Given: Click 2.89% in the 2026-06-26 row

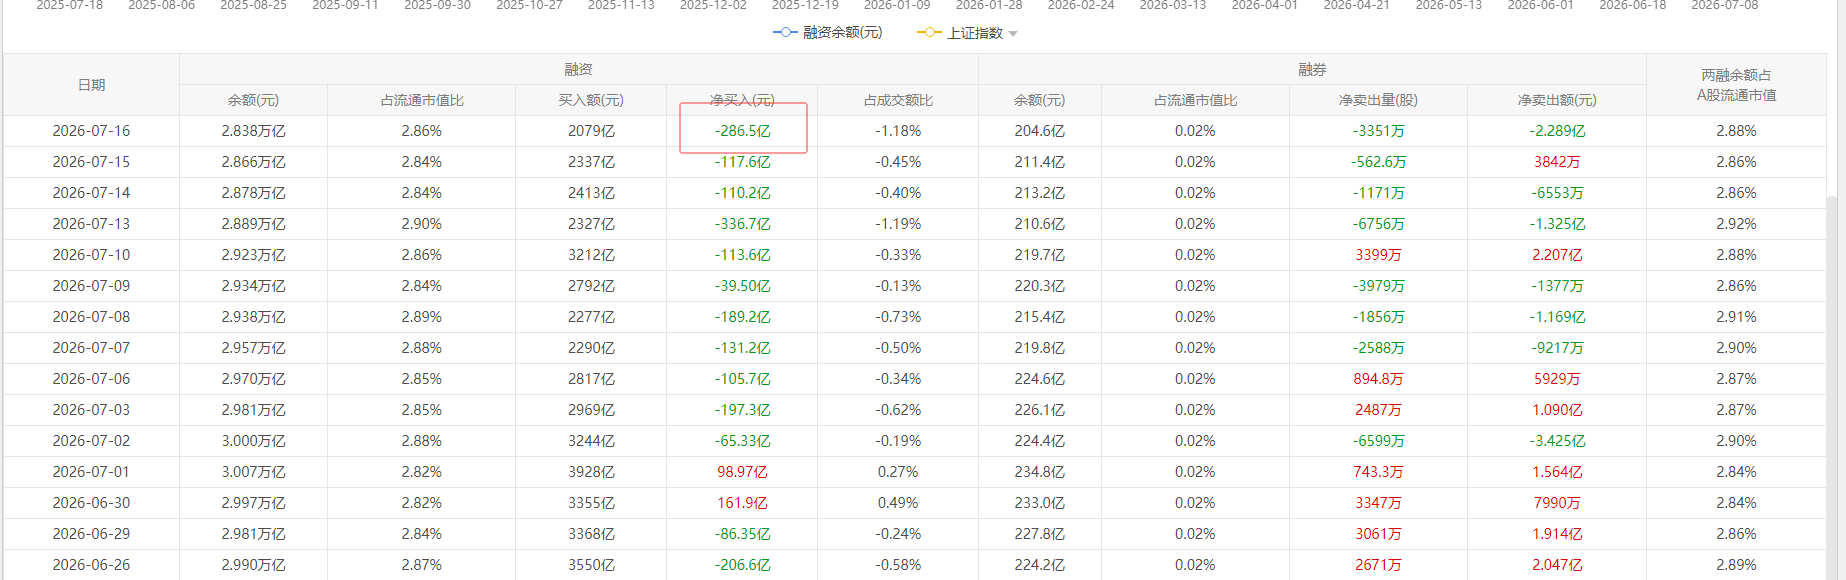Looking at the screenshot, I should click(x=1736, y=565).
